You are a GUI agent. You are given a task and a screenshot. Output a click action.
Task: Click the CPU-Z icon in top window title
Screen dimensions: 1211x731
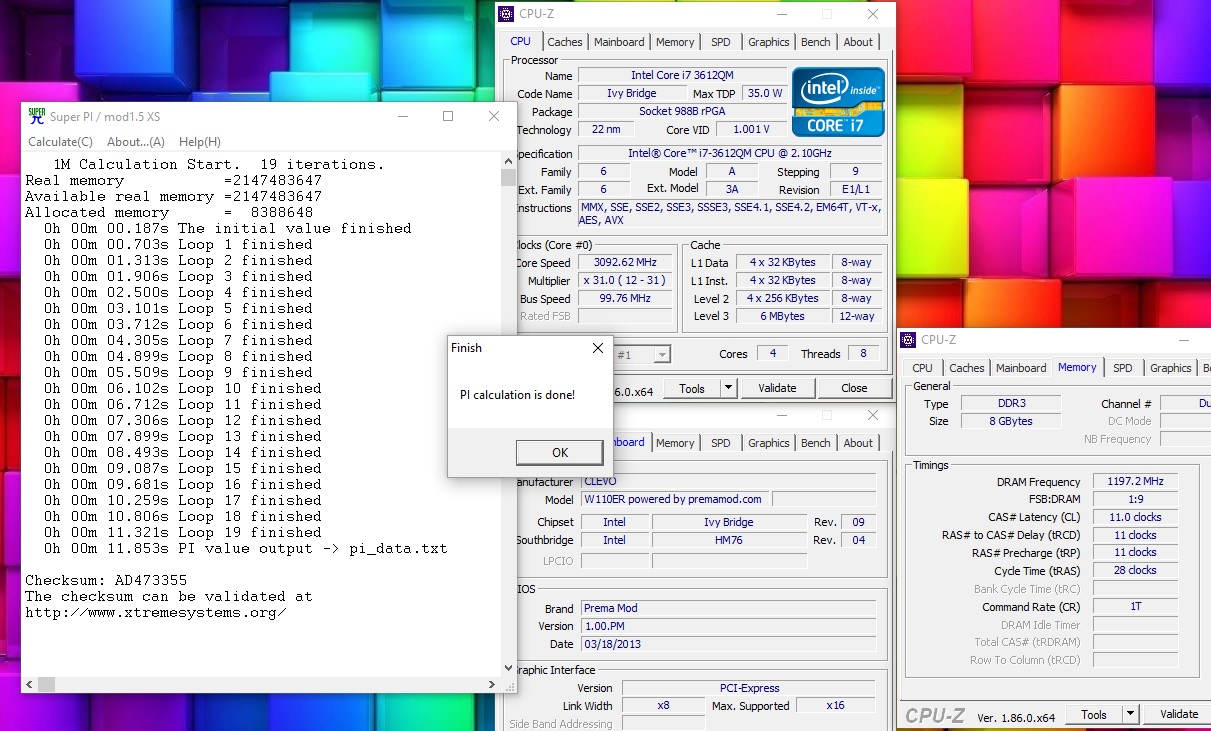(508, 14)
